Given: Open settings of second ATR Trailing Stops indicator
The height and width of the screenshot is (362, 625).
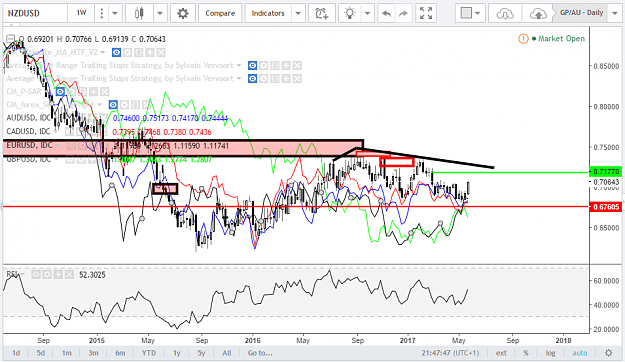Looking at the screenshot, I should click(263, 79).
